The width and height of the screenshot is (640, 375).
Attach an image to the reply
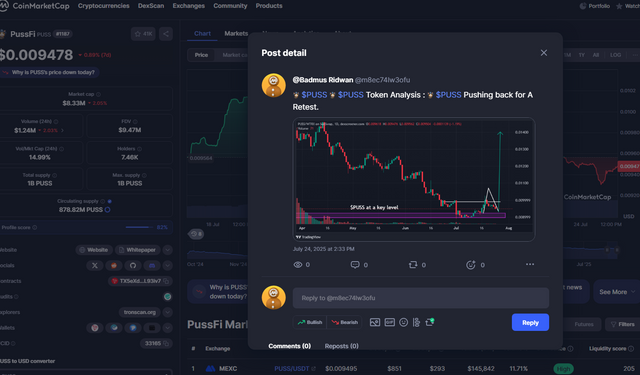coord(375,322)
